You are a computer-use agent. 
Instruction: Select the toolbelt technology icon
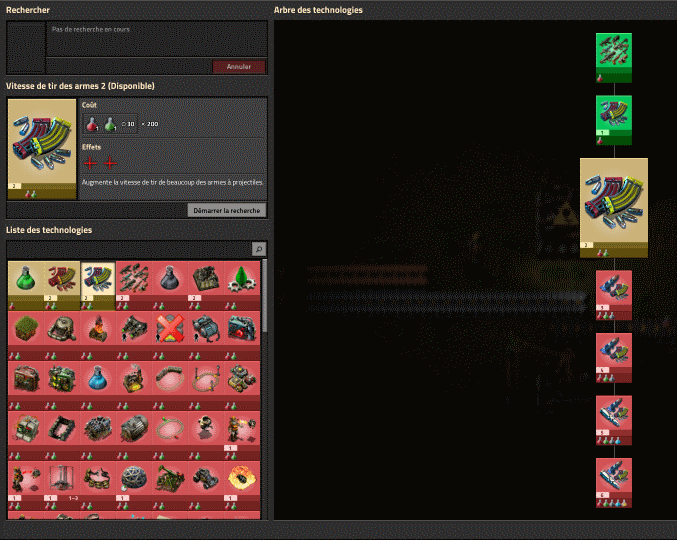click(98, 486)
